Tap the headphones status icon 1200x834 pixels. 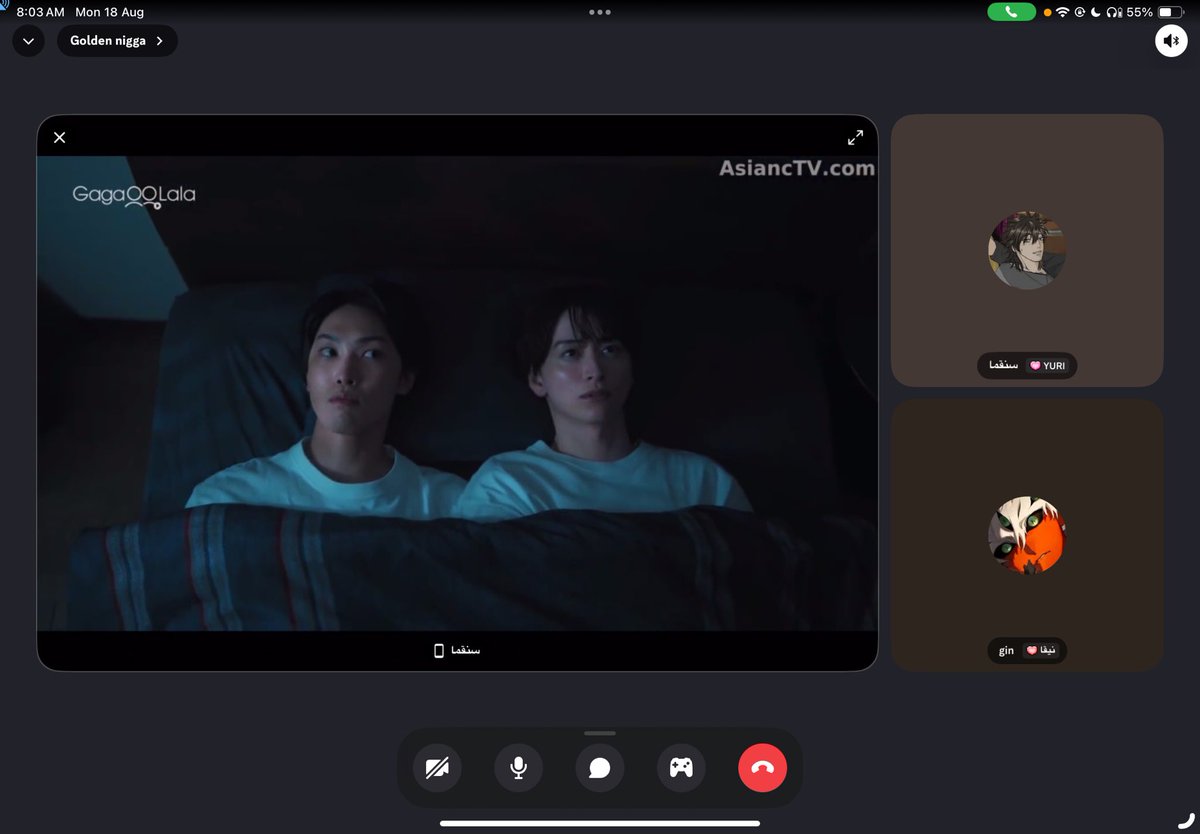click(1114, 12)
